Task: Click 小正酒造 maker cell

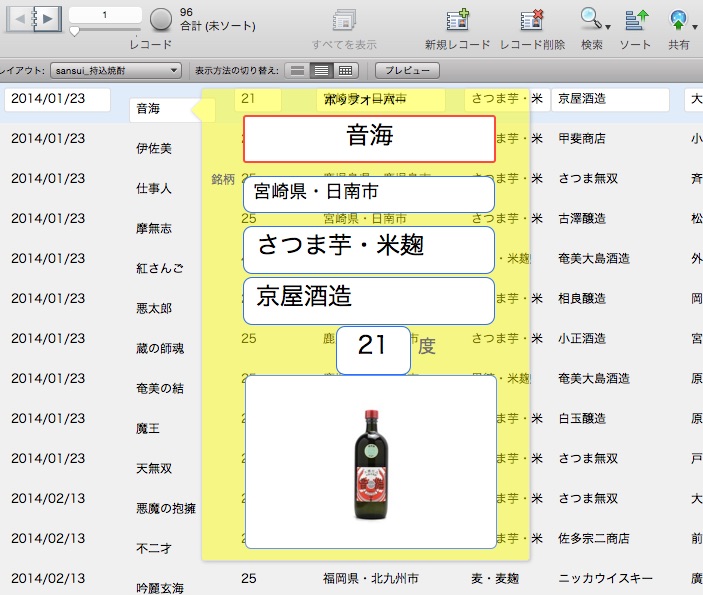Action: pyautogui.click(x=581, y=338)
